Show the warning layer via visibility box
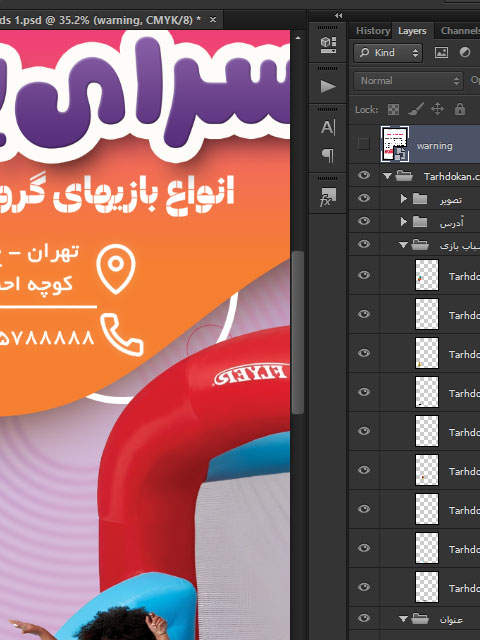This screenshot has width=480, height=640. [363, 144]
